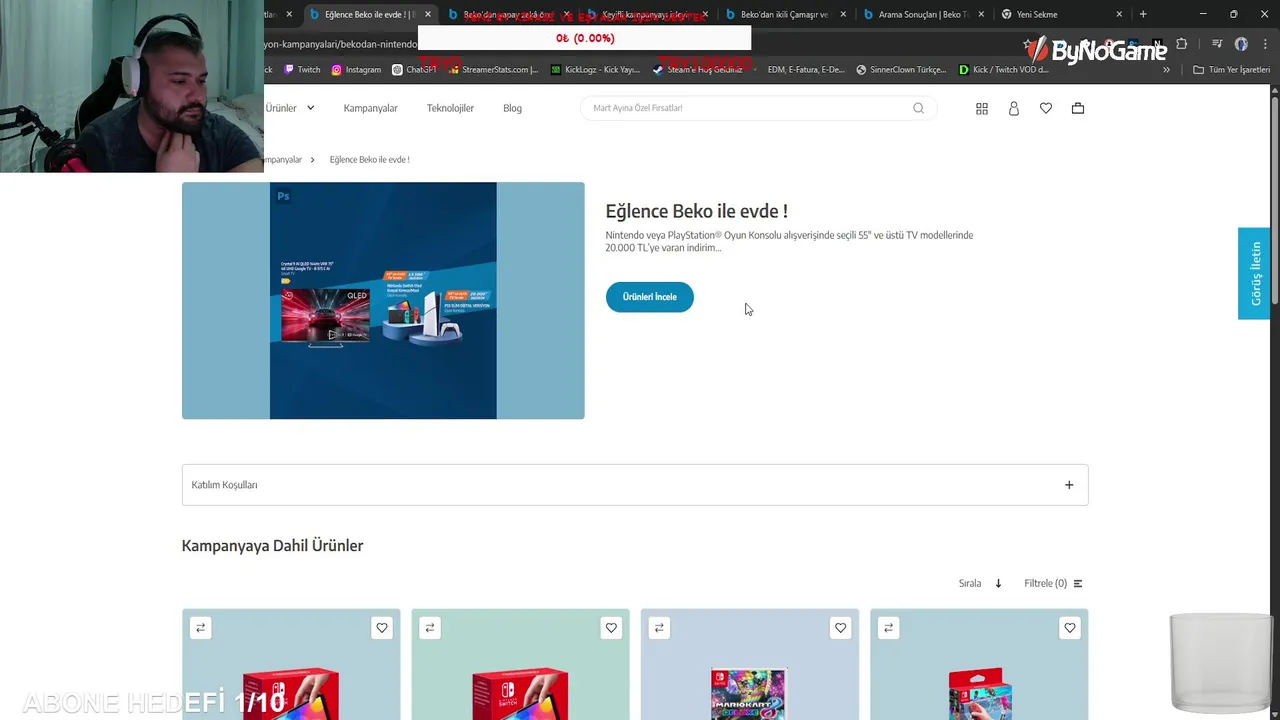The height and width of the screenshot is (720, 1280).
Task: Click Eğlence Beko ile evde ! heading
Action: click(697, 211)
